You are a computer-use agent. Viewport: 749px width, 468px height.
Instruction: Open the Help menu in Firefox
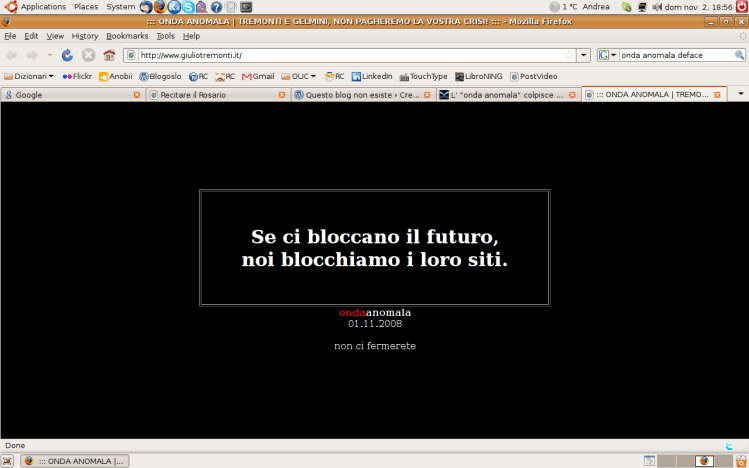pyautogui.click(x=191, y=36)
